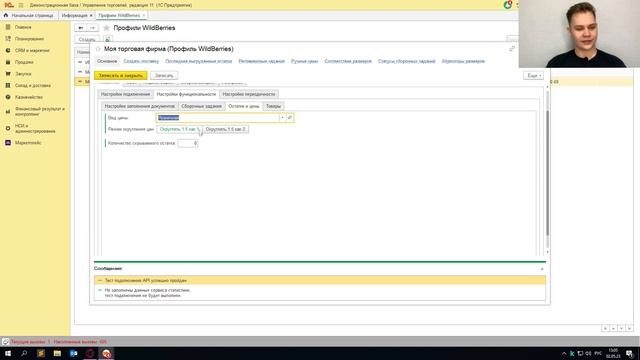Open the rightmost размеров link in the form header
640x360 pixels.
tap(463, 61)
